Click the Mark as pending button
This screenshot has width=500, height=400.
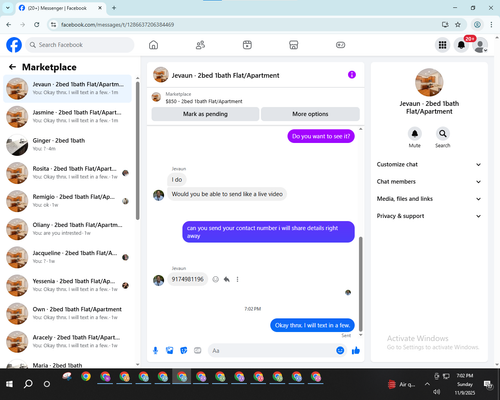[205, 114]
